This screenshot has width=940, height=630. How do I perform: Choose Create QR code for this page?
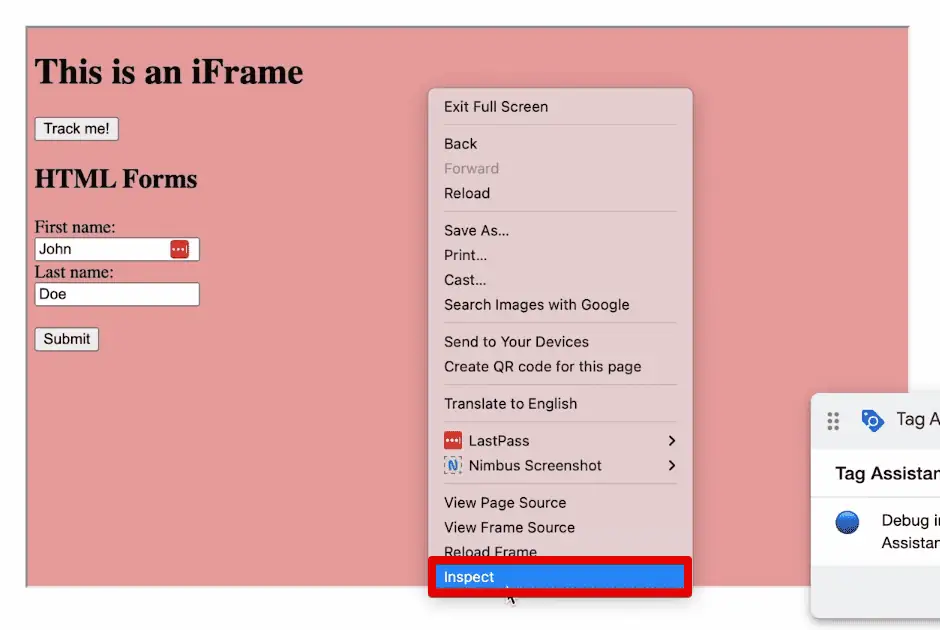coord(545,366)
